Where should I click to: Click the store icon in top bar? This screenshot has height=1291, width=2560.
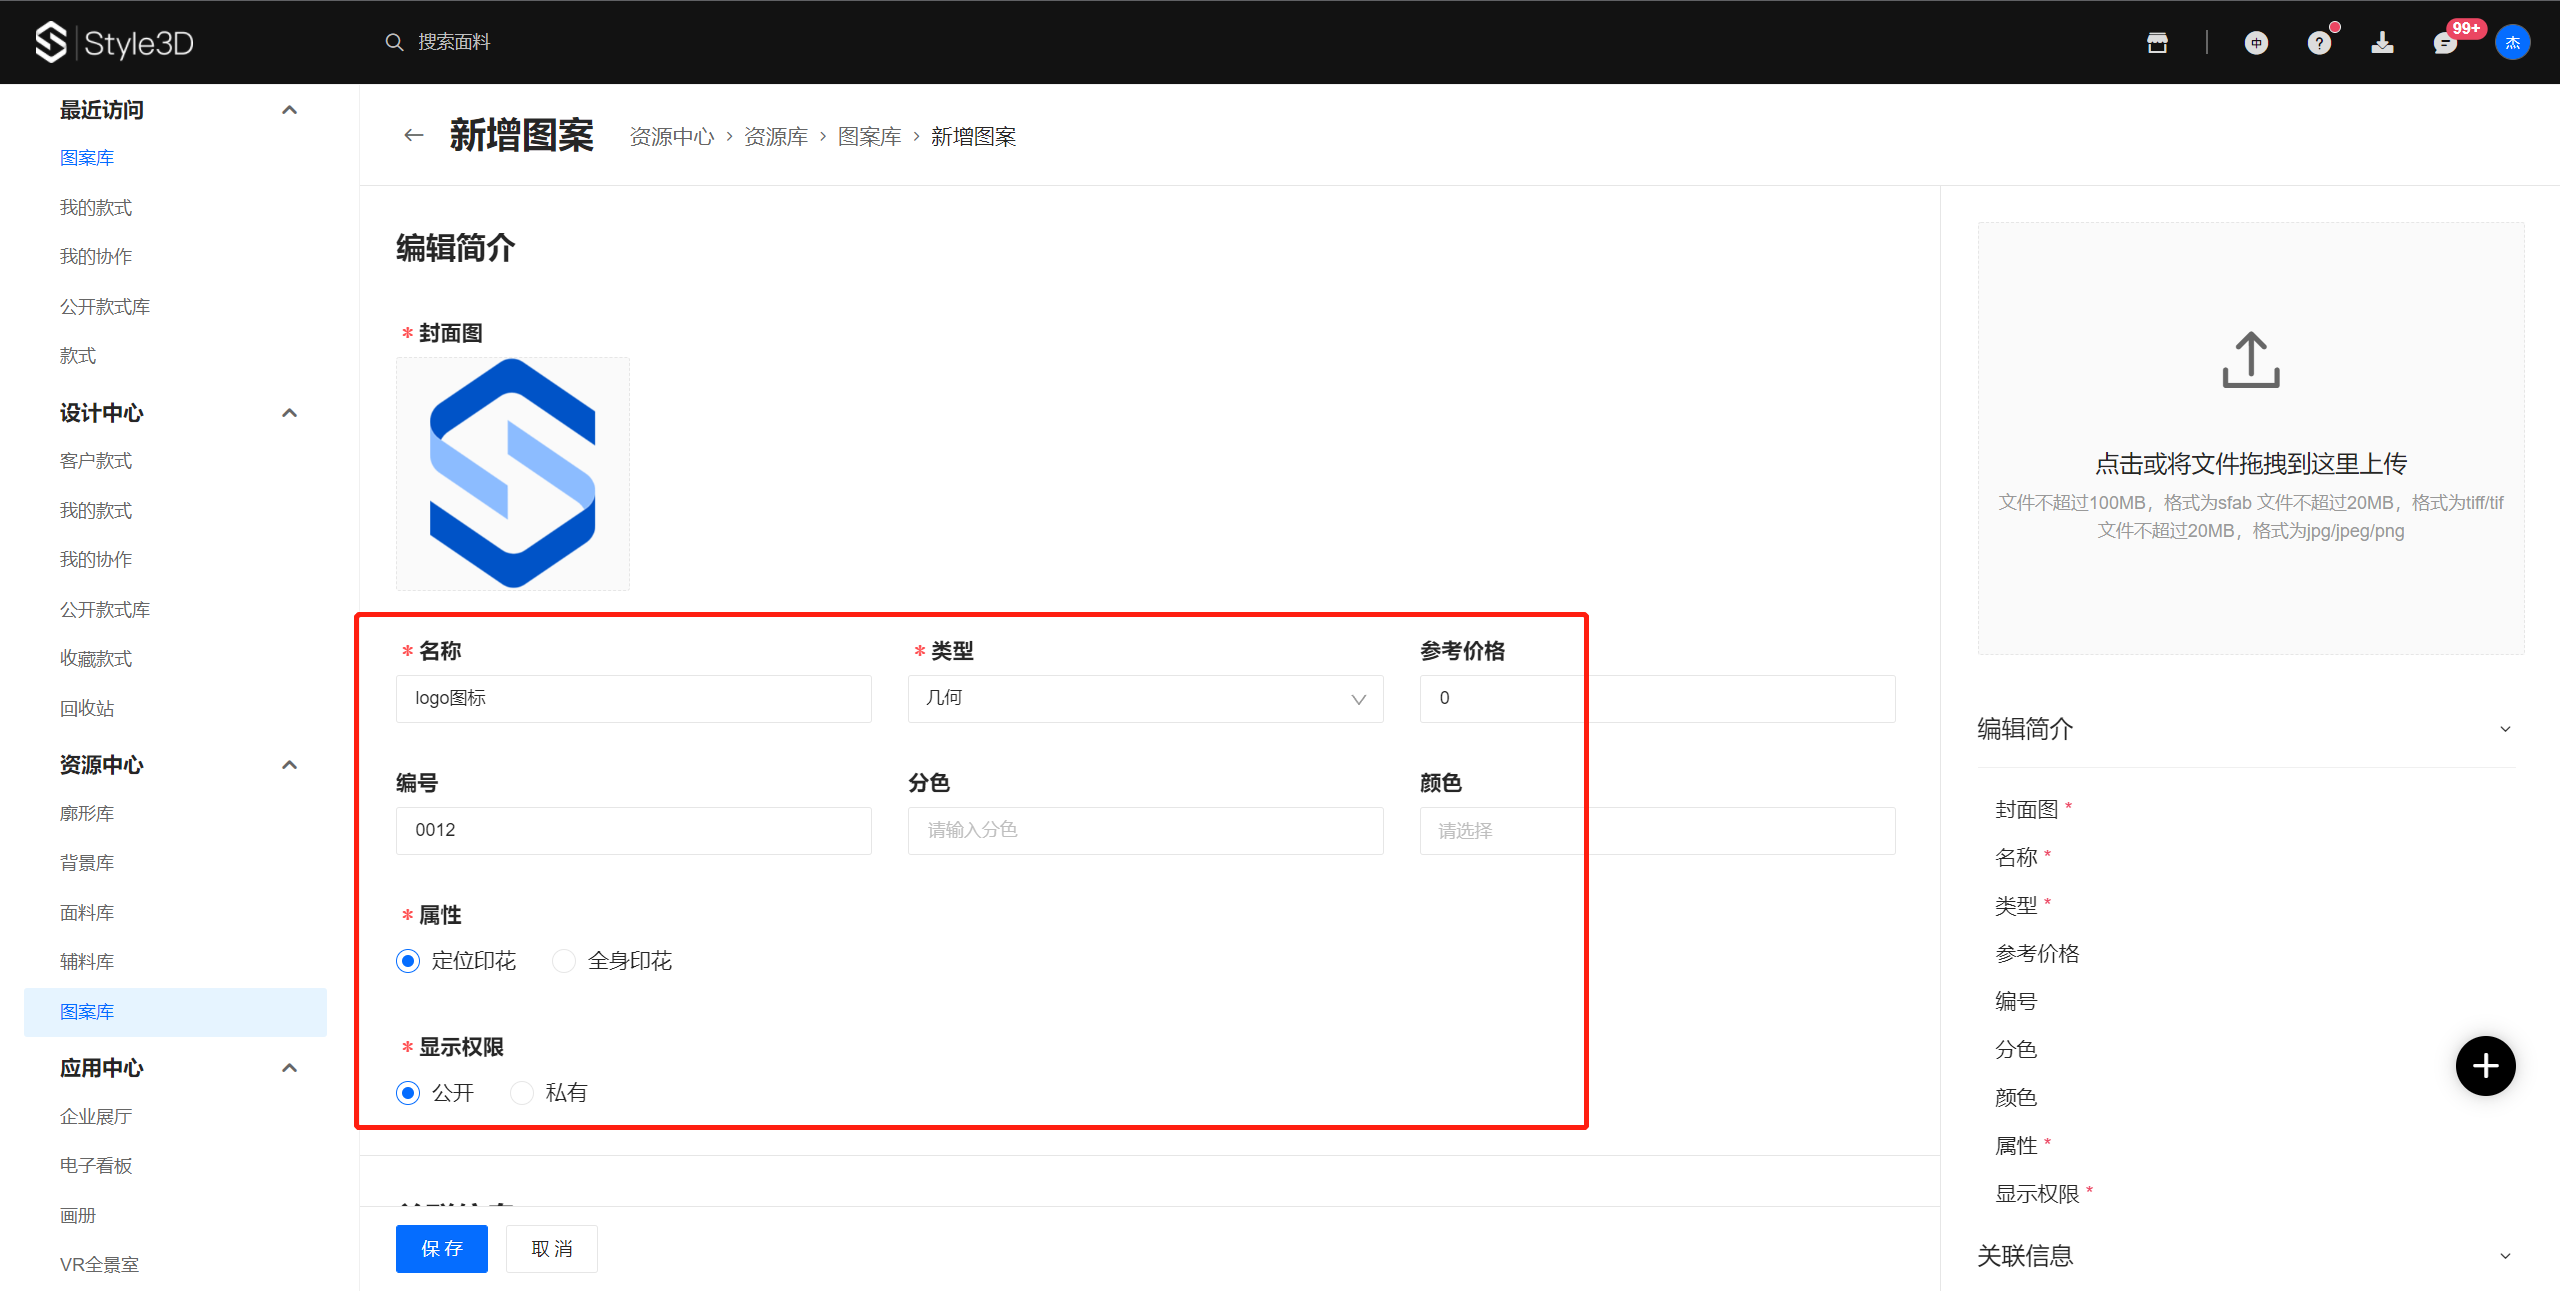2157,42
